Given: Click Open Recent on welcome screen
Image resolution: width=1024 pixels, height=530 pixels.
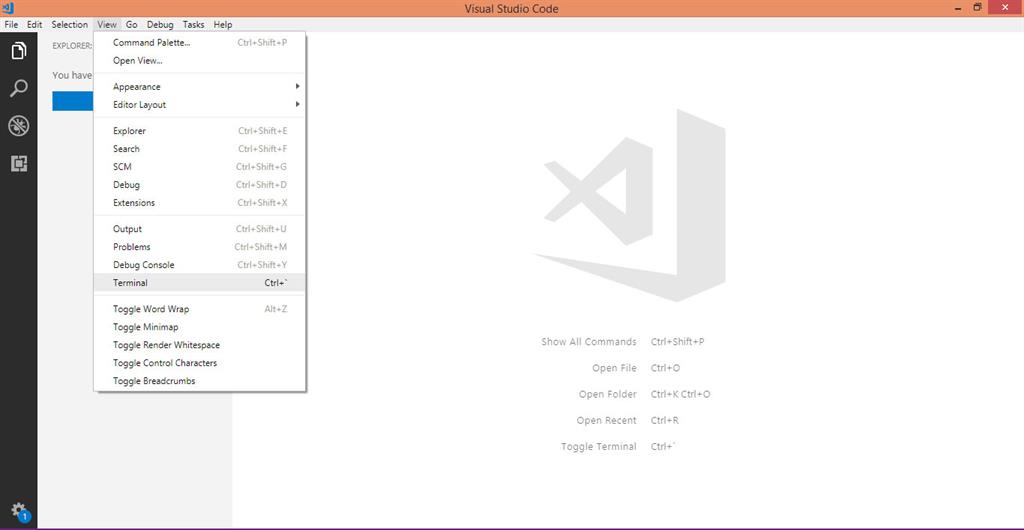Looking at the screenshot, I should 606,420.
